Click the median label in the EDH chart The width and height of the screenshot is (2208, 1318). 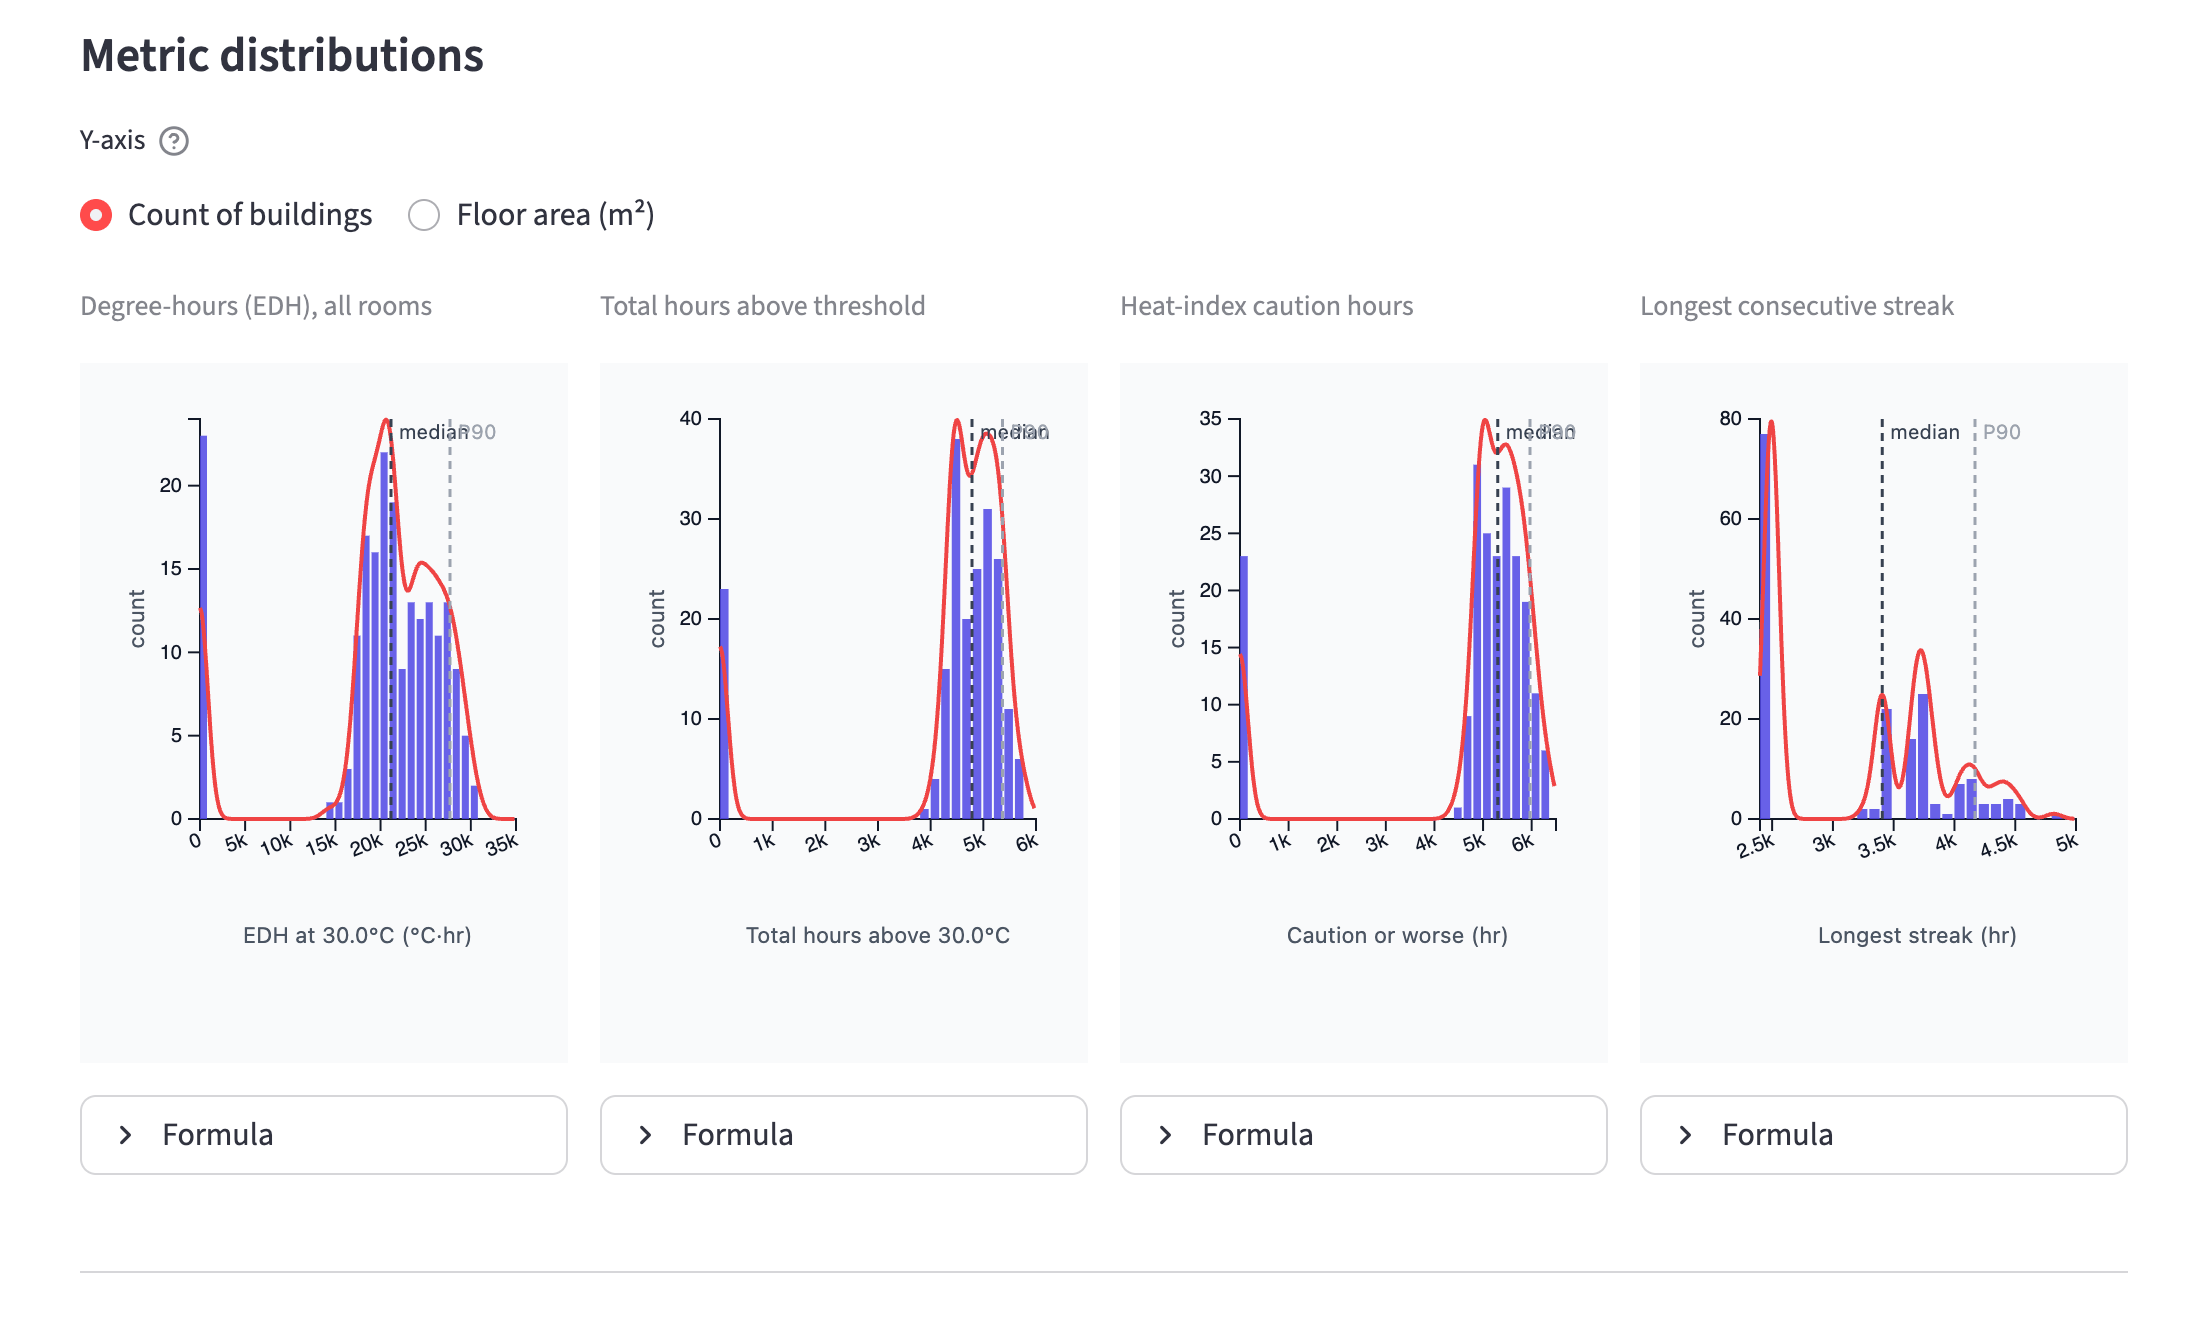click(432, 432)
